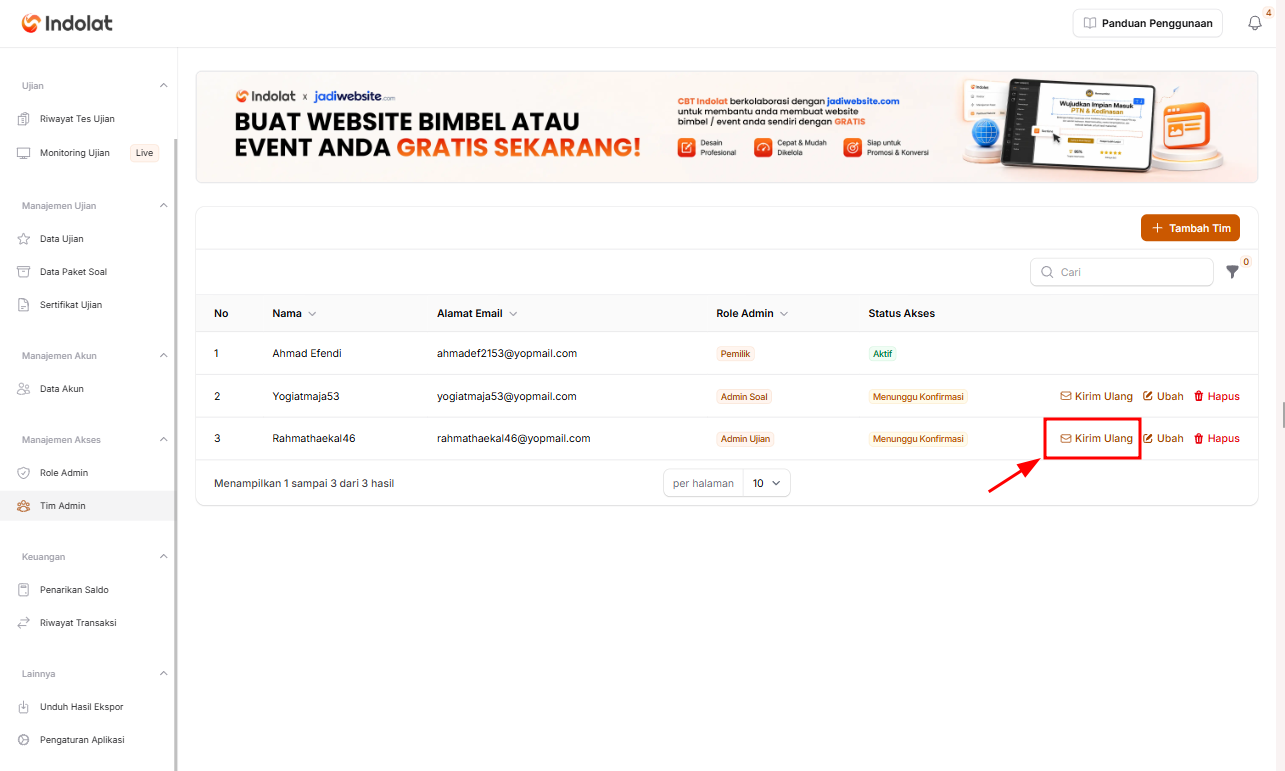Screen dimensions: 1285x771
Task: Resend invitation to Rahmathaekal46
Action: click(1096, 438)
